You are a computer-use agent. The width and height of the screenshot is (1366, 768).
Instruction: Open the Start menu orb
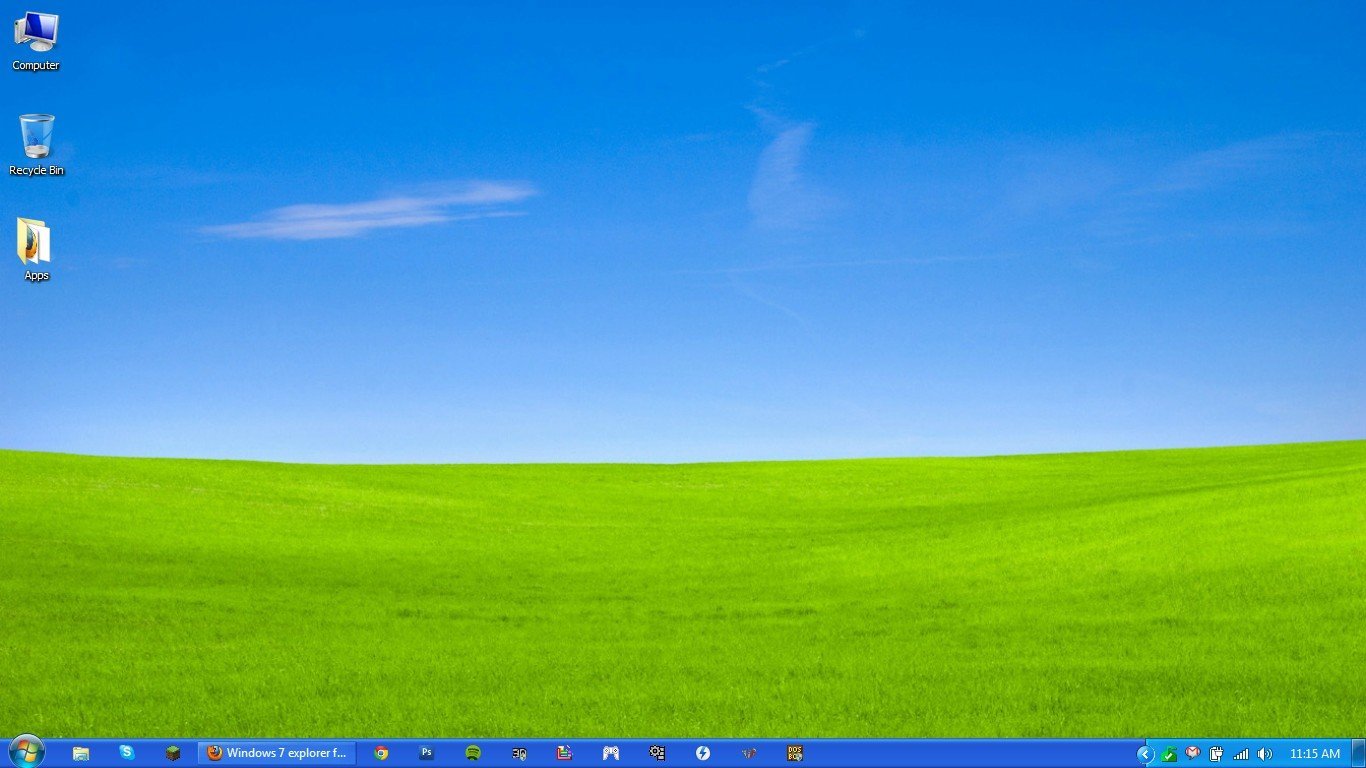[x=25, y=752]
